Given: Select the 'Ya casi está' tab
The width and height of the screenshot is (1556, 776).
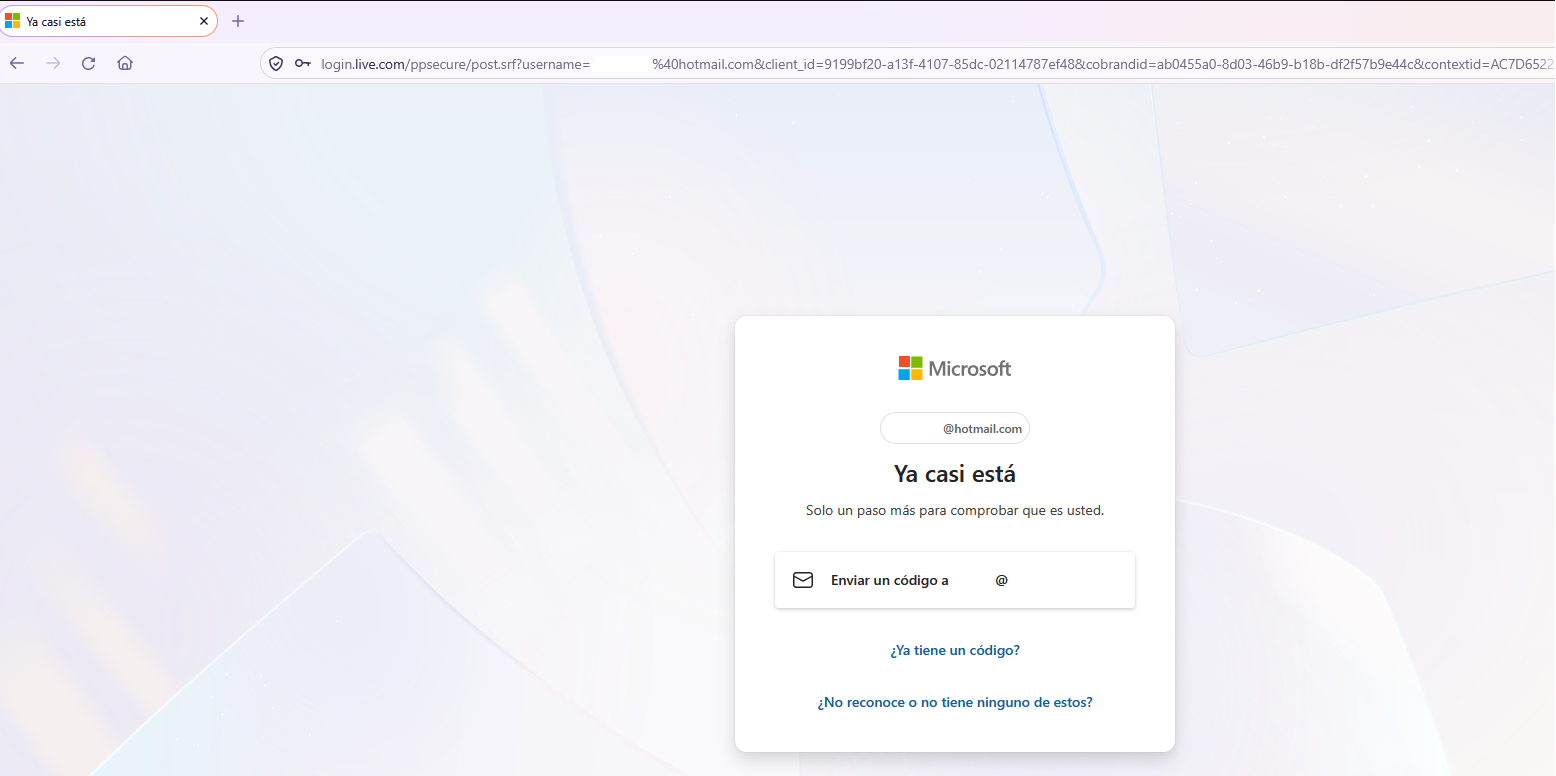Looking at the screenshot, I should [108, 21].
